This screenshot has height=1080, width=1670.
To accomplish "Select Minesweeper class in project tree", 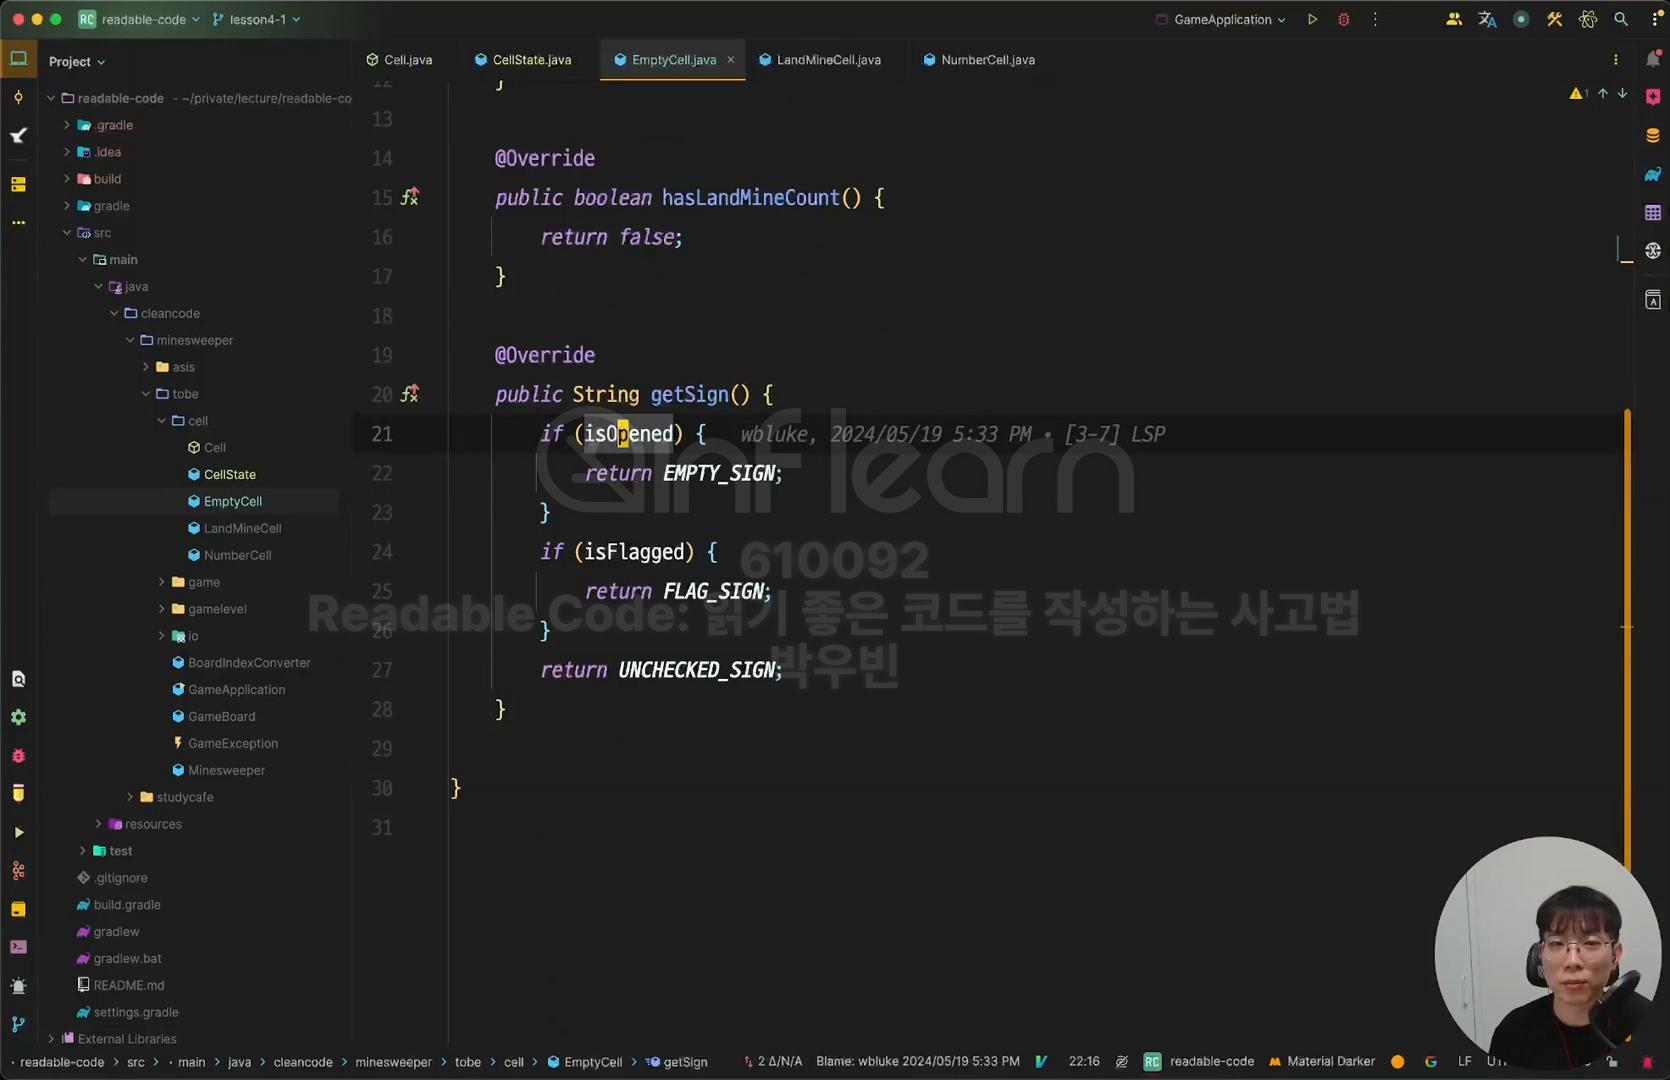I will tap(226, 770).
